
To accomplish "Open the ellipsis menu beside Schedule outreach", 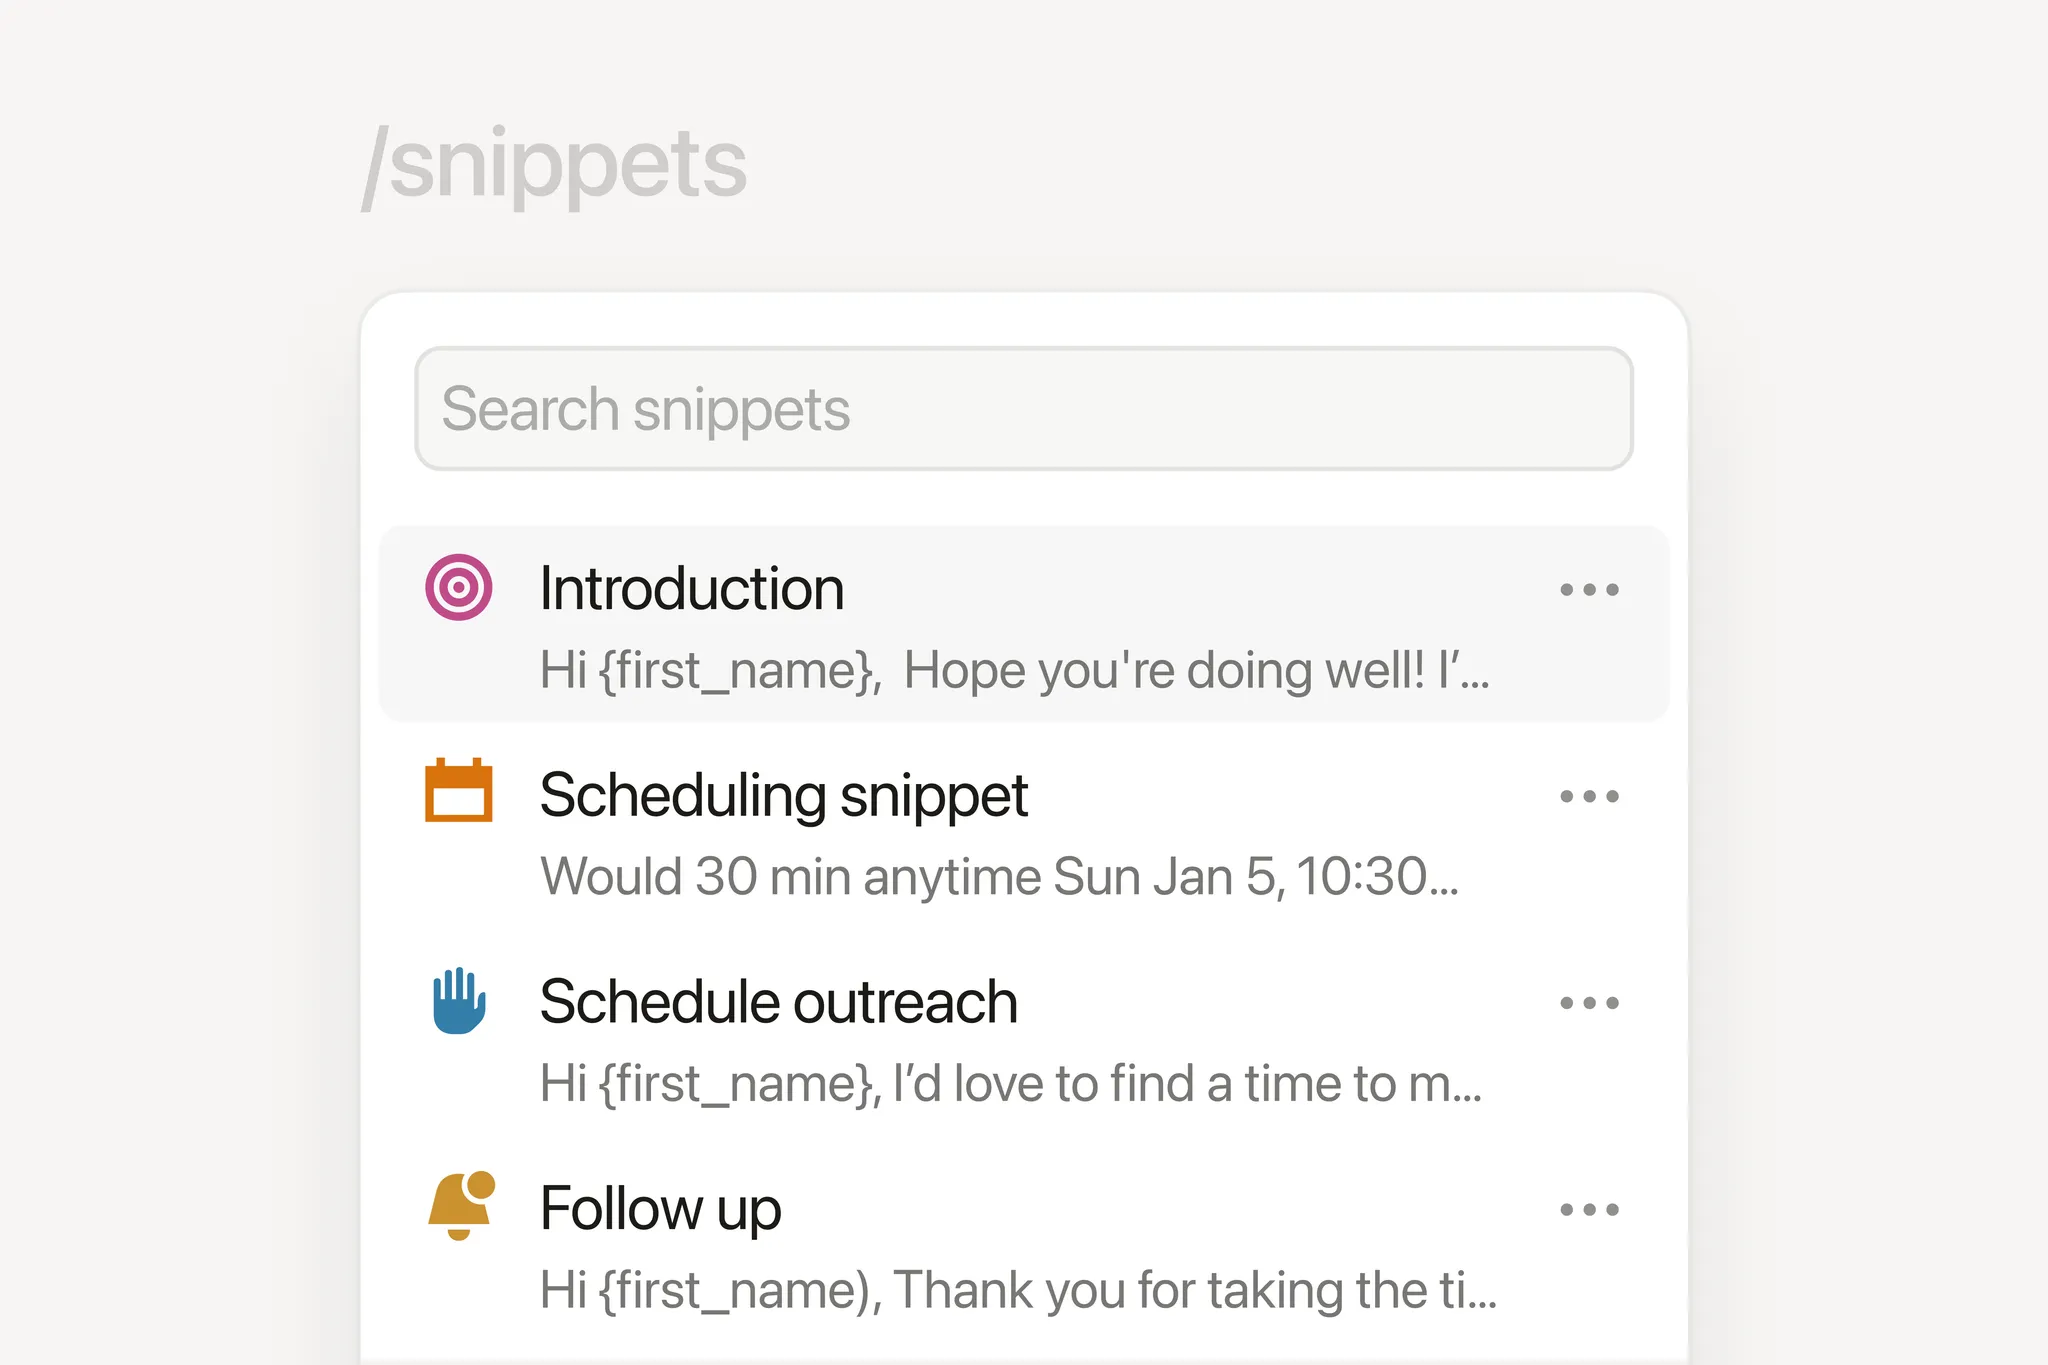I will (1590, 1002).
